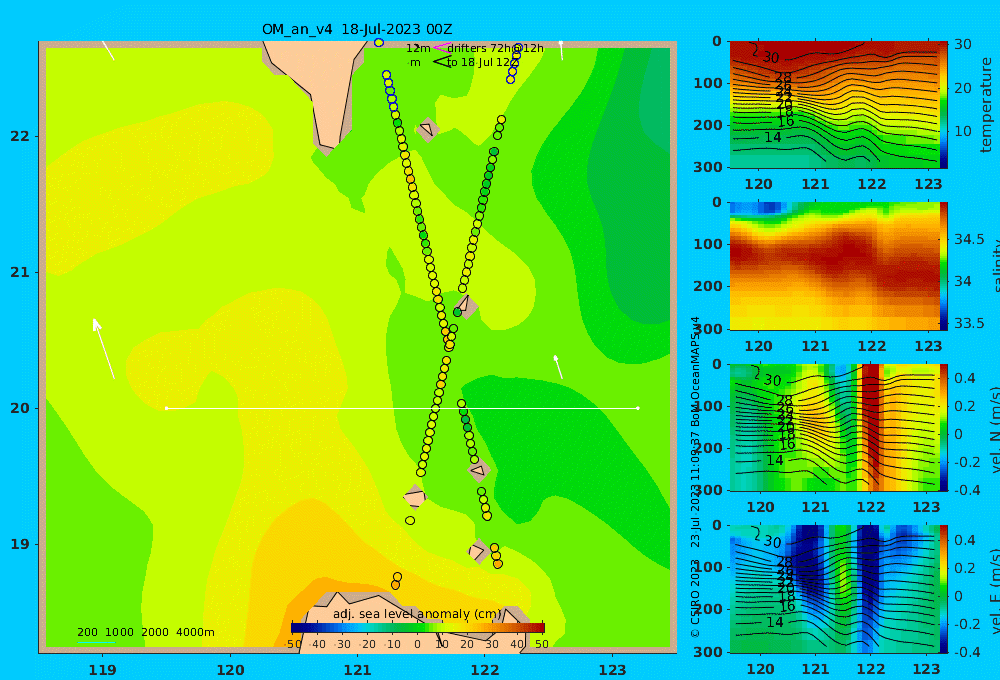Open the temperature depth section panel
The image size is (1000, 680).
pyautogui.click(x=834, y=105)
